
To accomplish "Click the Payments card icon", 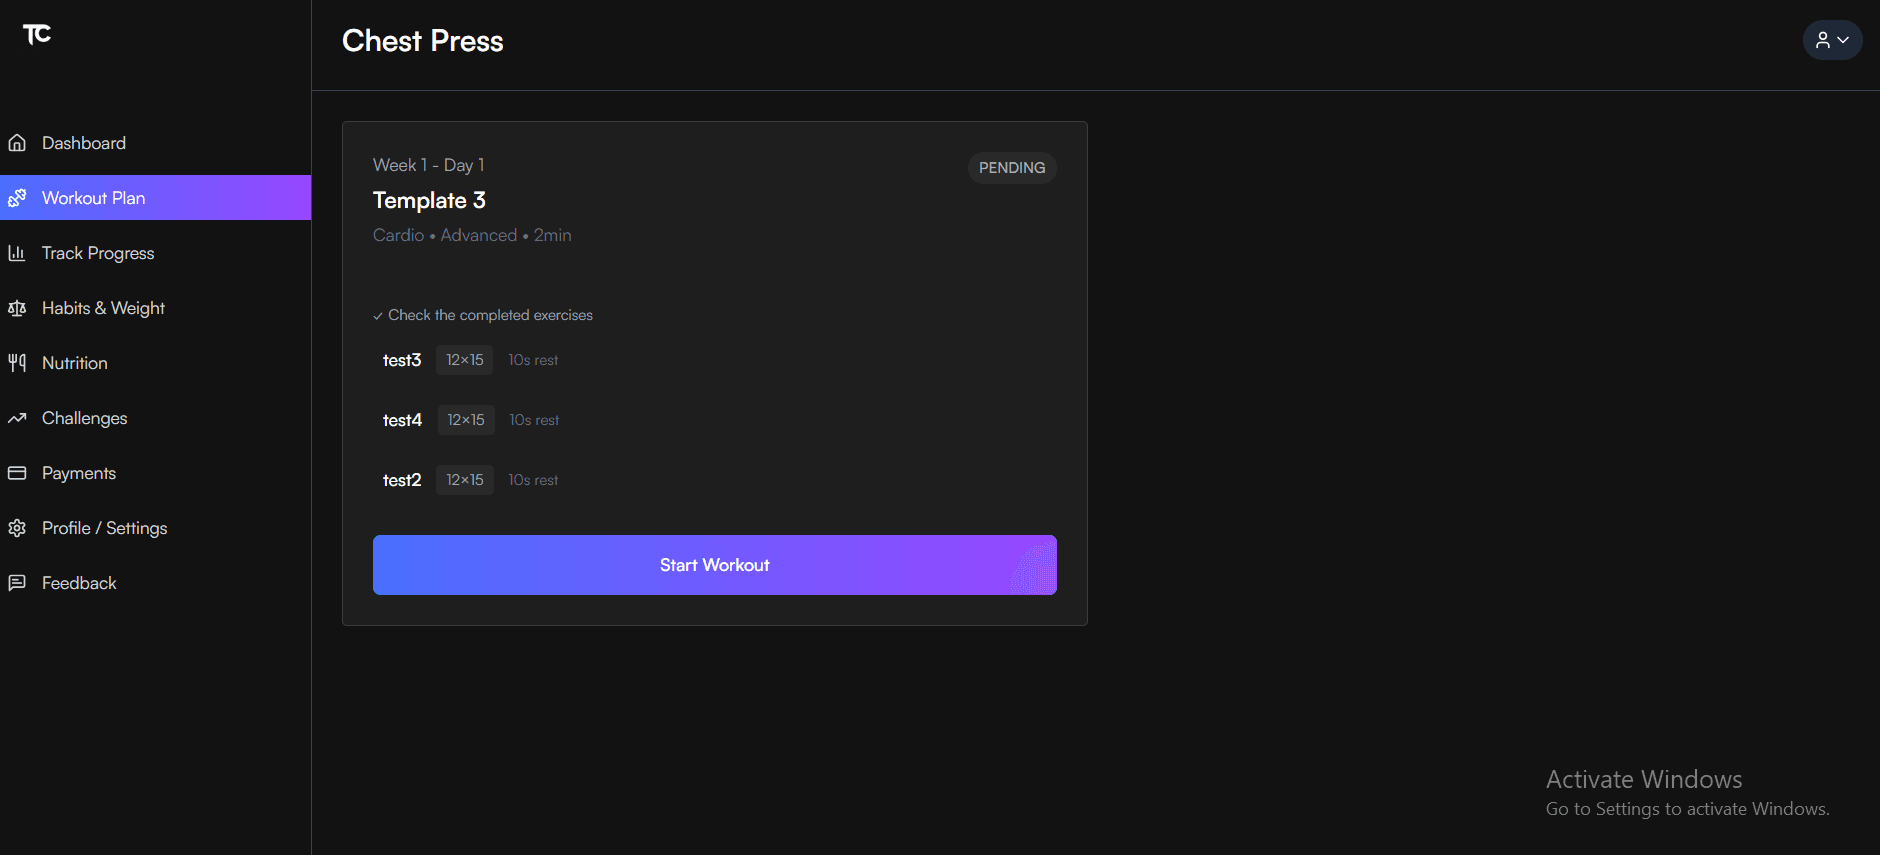I will (17, 473).
